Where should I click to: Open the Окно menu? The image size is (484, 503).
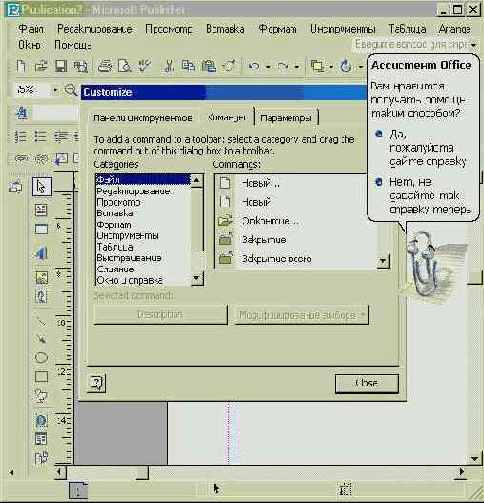tap(29, 45)
